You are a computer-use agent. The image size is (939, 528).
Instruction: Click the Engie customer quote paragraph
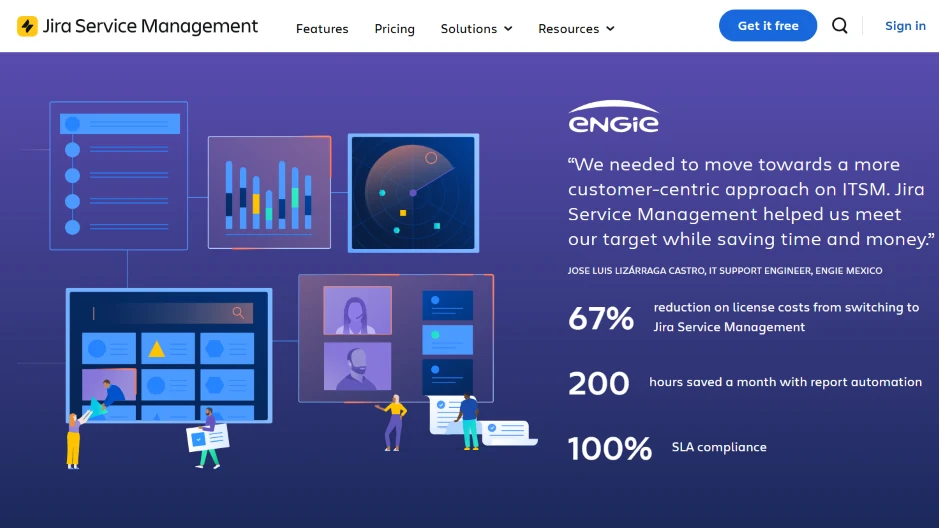coord(751,202)
